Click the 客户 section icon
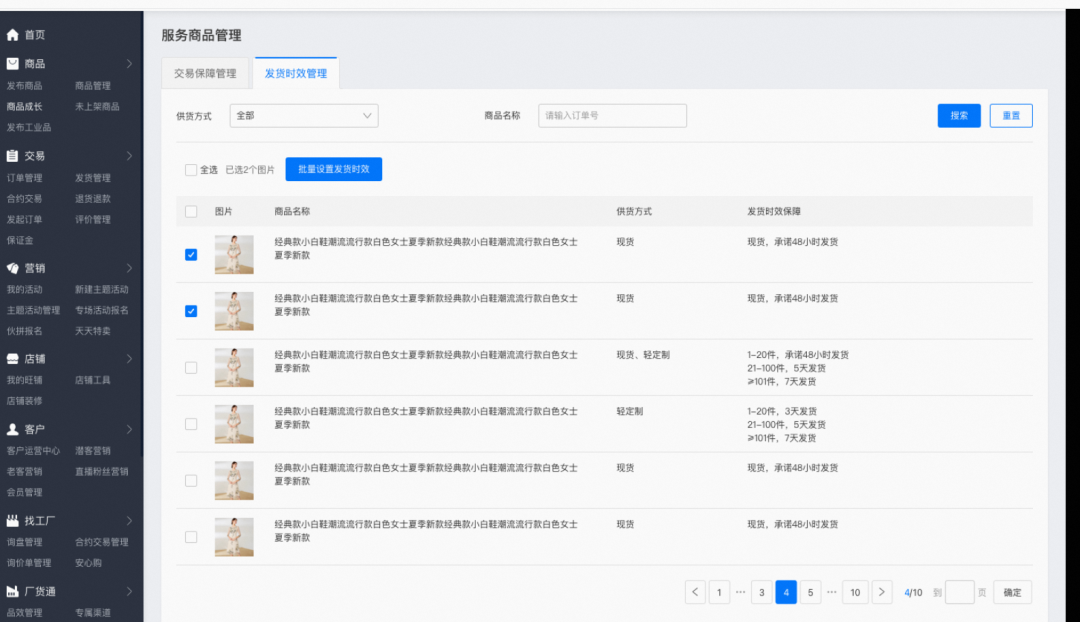 click(x=13, y=429)
